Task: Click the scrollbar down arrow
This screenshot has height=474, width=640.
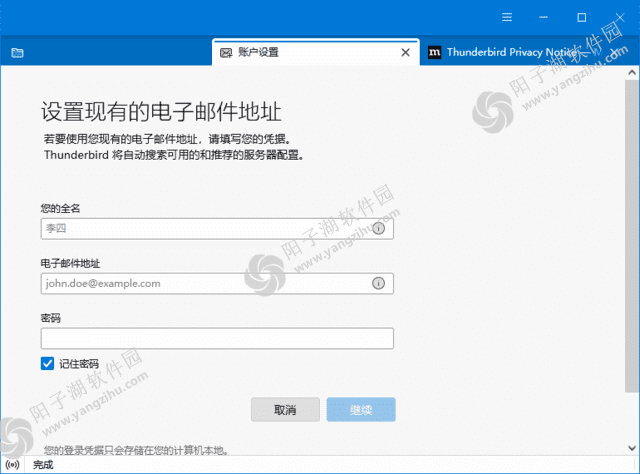Action: [x=632, y=448]
